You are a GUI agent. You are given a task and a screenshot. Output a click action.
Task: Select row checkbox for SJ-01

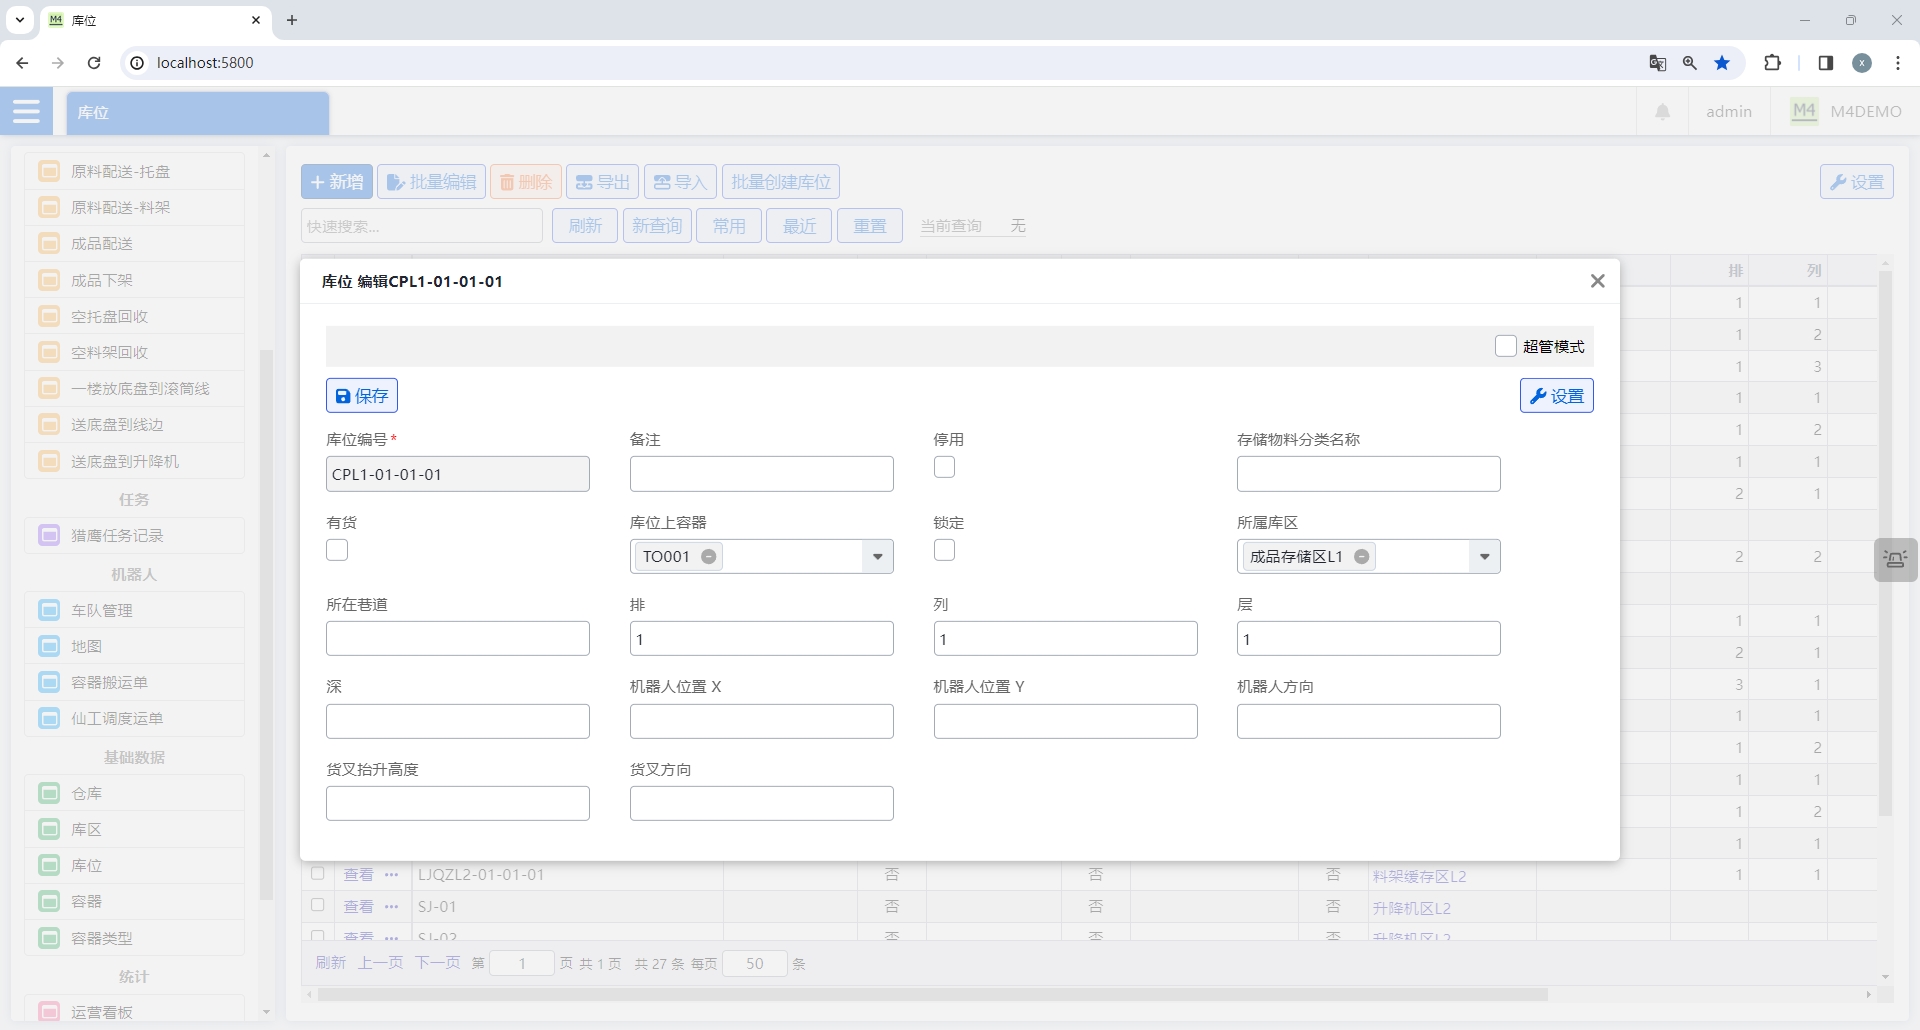[317, 905]
